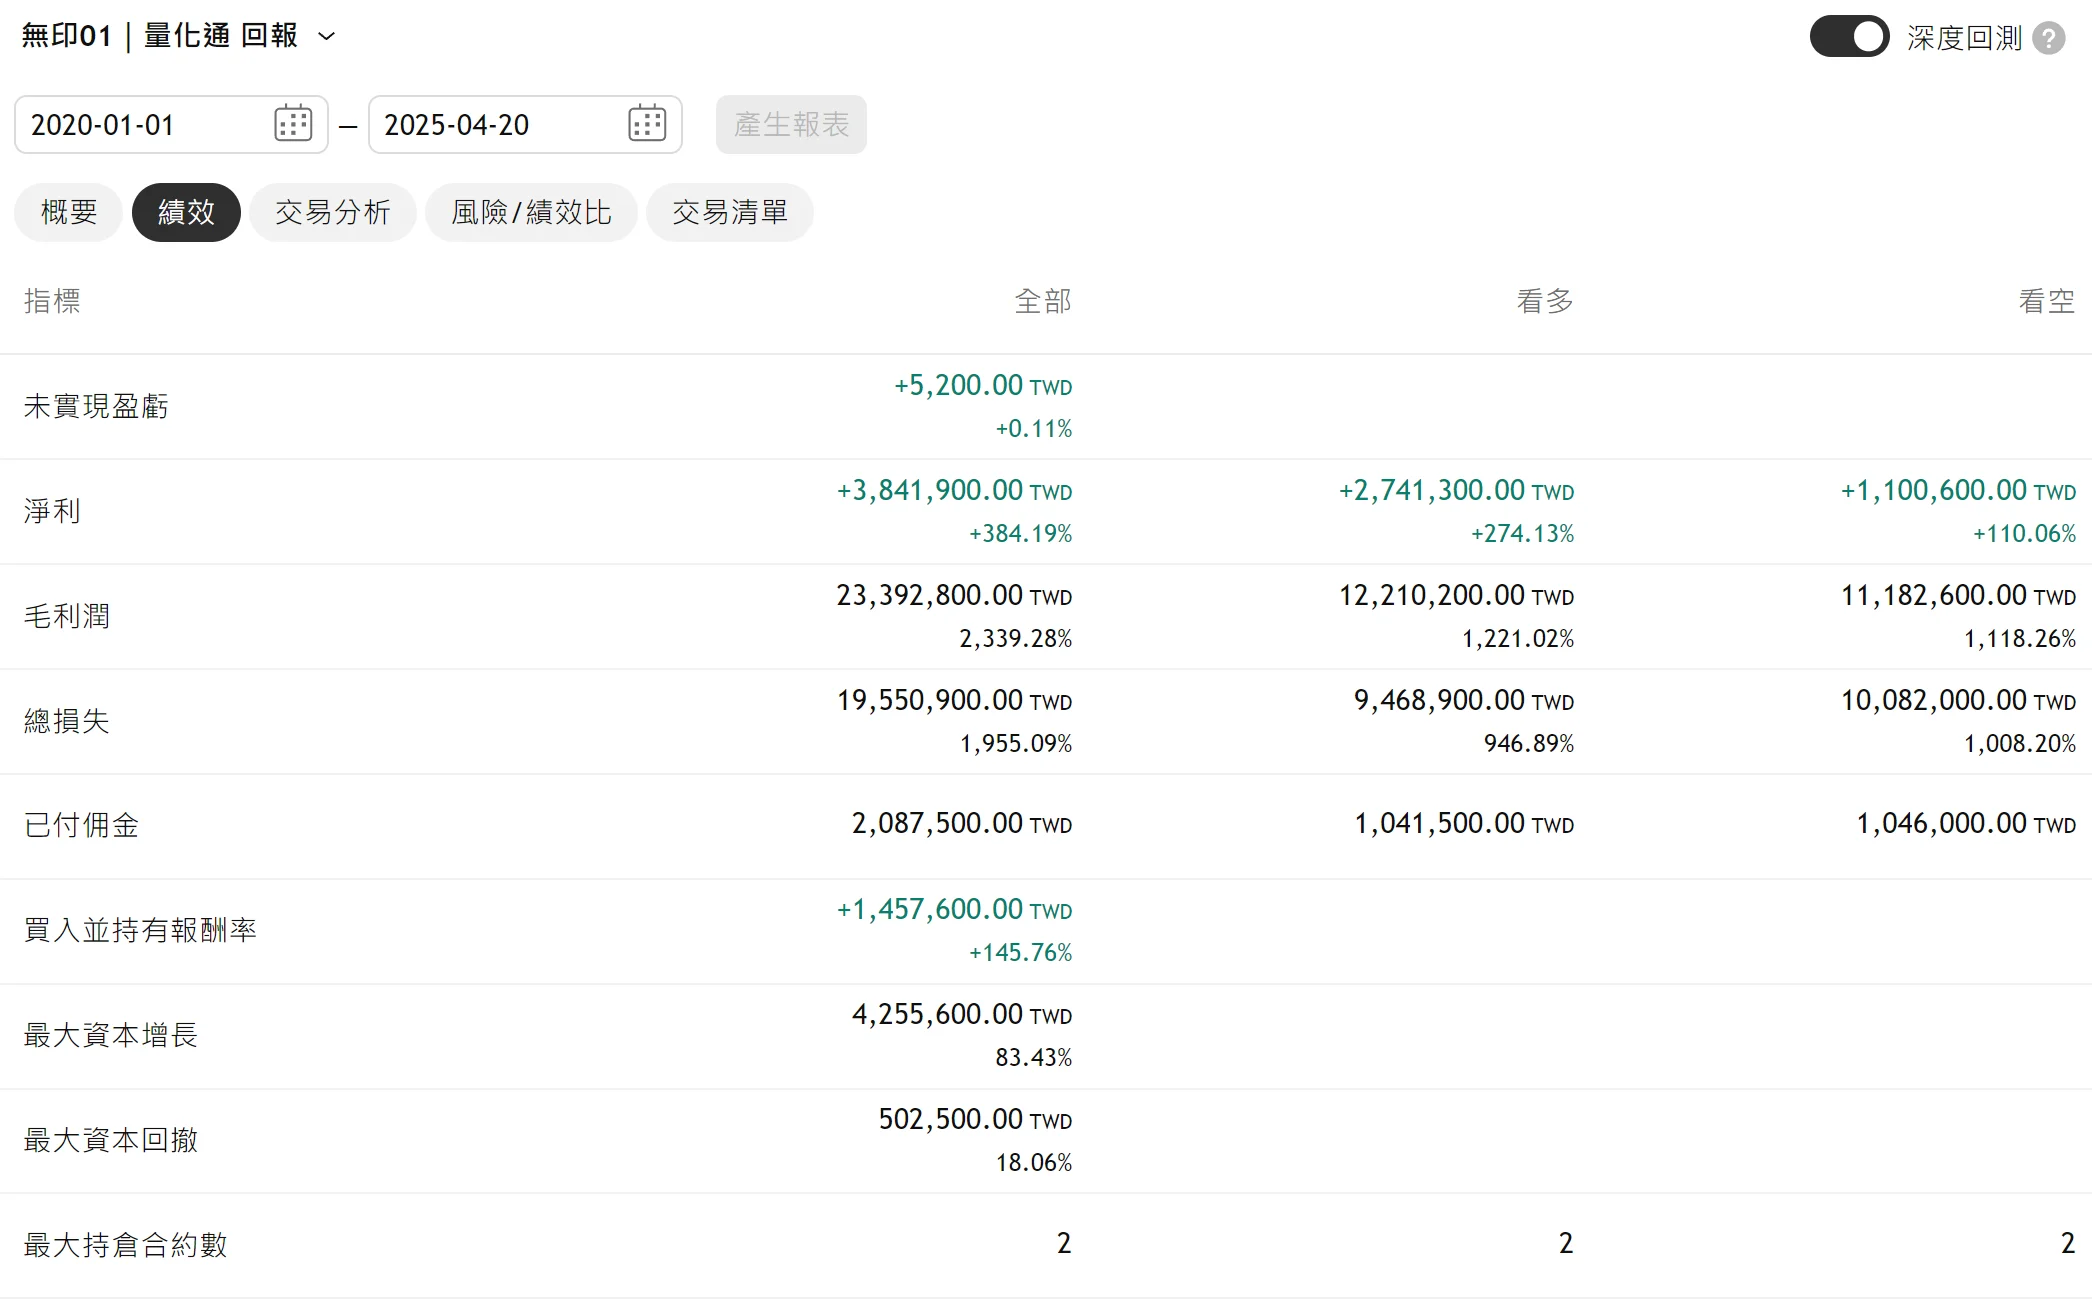2092x1307 pixels.
Task: Click the 502,500.00 TWD max drawdown value
Action: tap(975, 1119)
